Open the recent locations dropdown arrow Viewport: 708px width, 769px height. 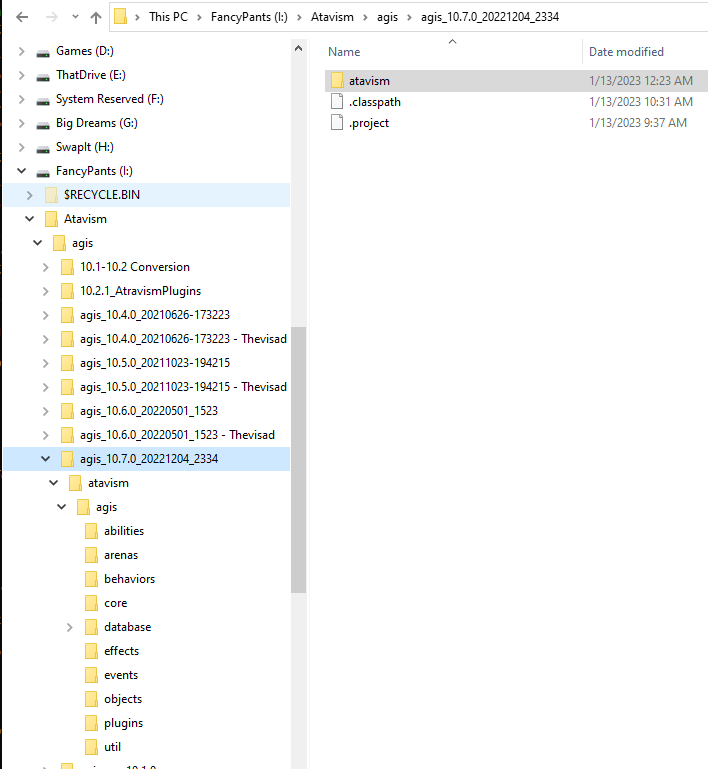point(75,17)
